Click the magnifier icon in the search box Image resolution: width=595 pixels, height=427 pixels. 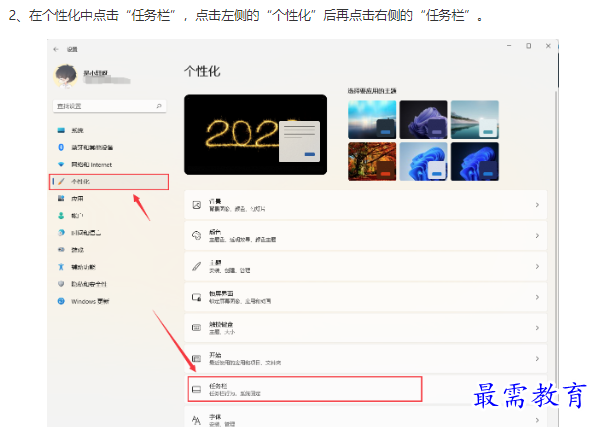(159, 106)
